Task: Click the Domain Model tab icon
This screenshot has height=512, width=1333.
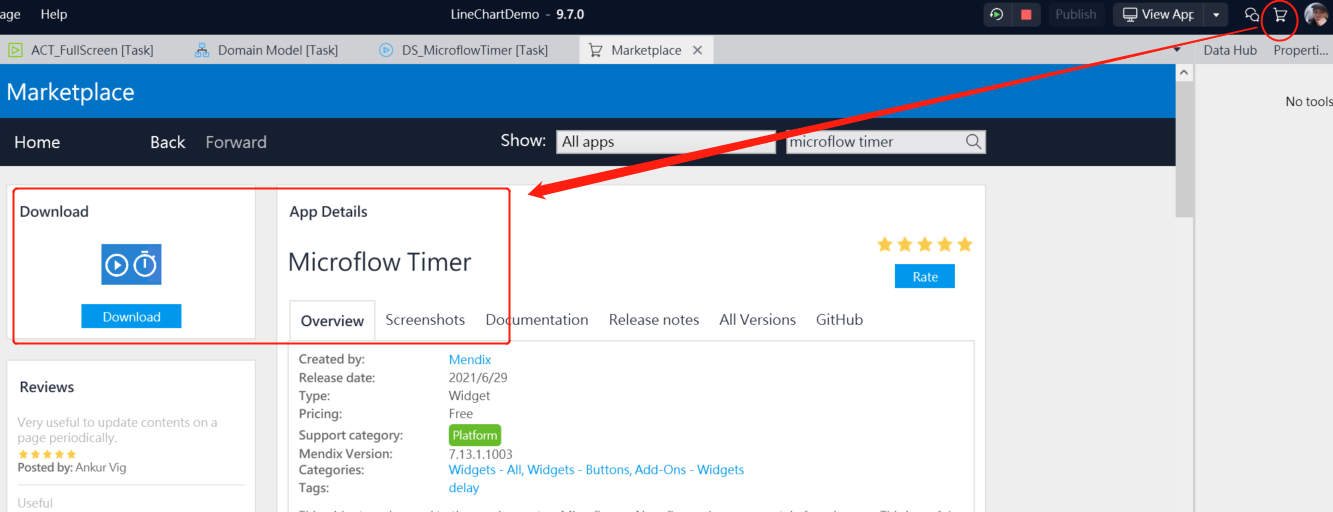Action: [202, 50]
